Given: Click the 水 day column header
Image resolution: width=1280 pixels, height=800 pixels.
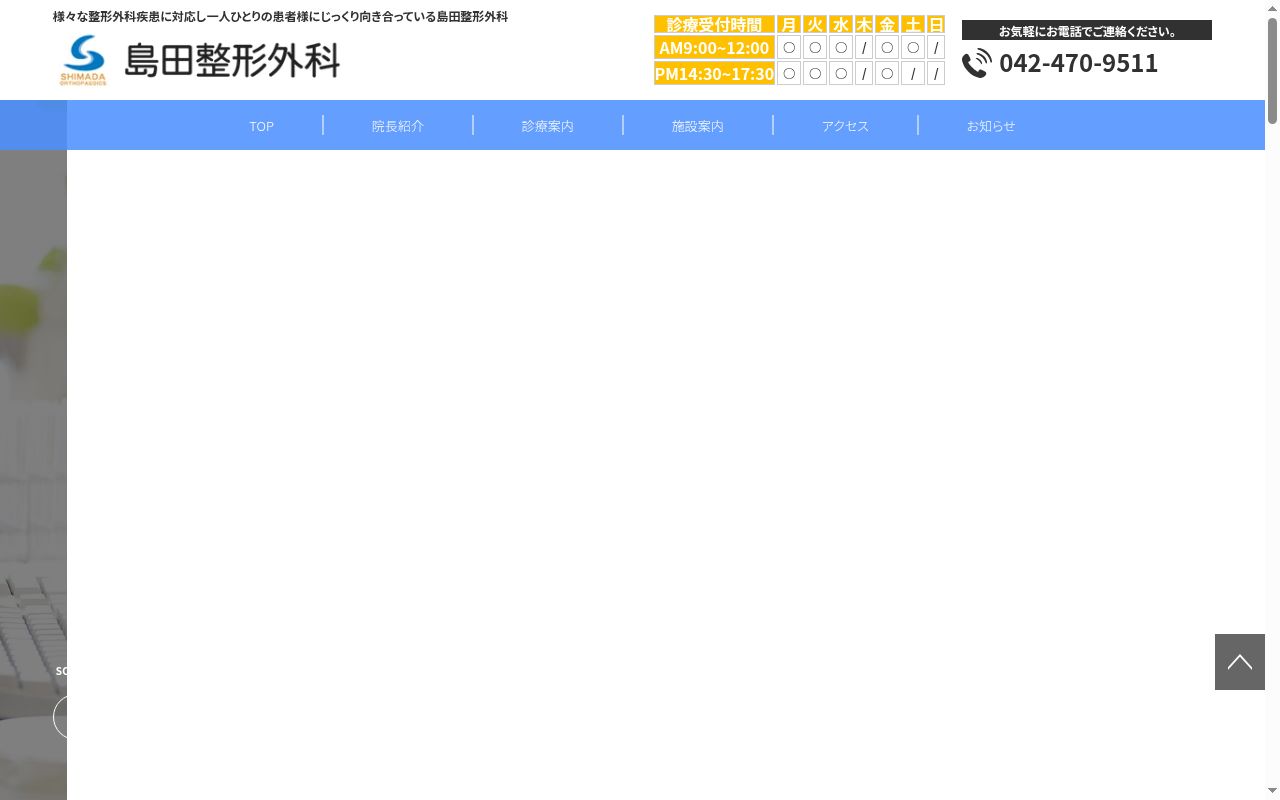Looking at the screenshot, I should (841, 24).
